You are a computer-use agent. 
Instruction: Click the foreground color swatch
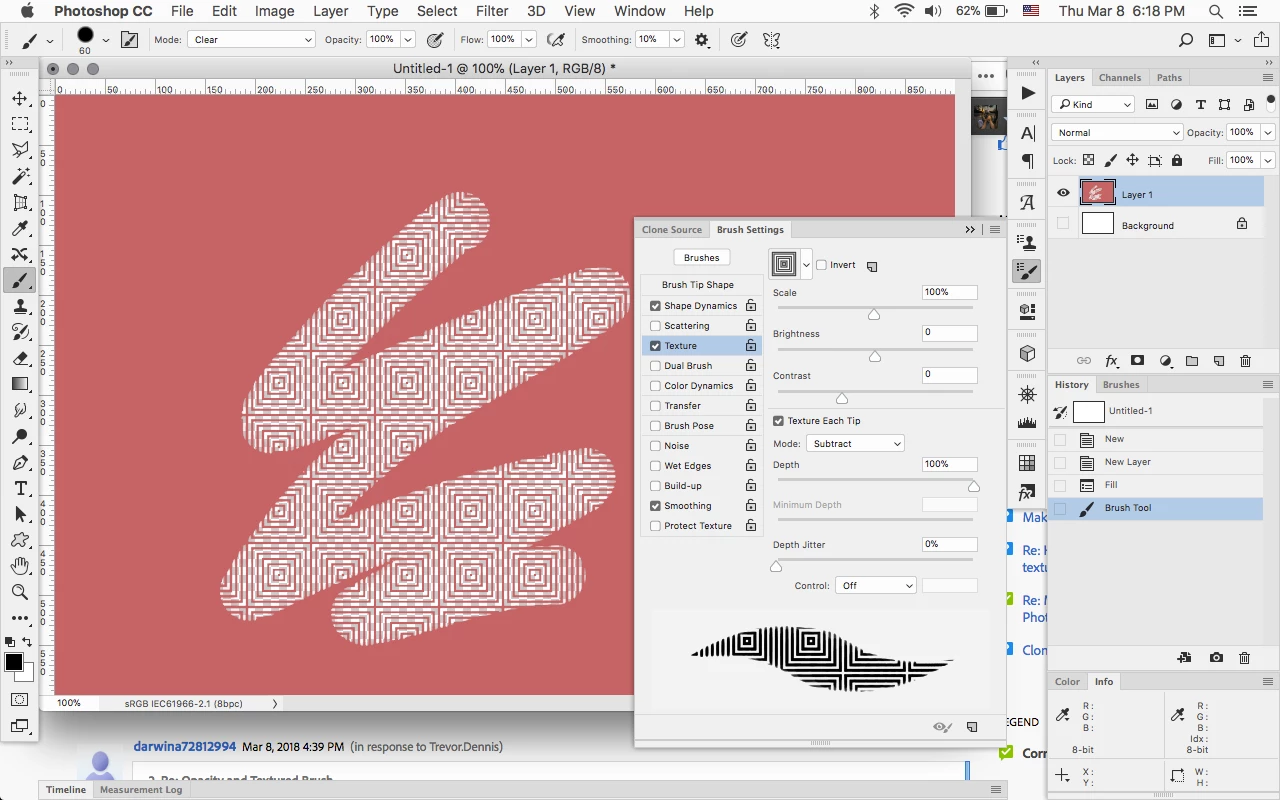point(13,662)
